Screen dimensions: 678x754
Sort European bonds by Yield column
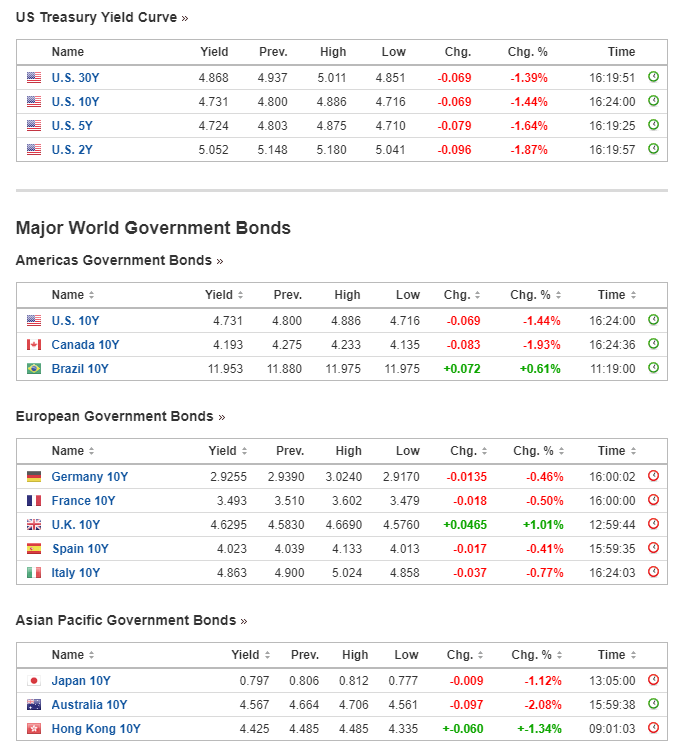point(227,451)
